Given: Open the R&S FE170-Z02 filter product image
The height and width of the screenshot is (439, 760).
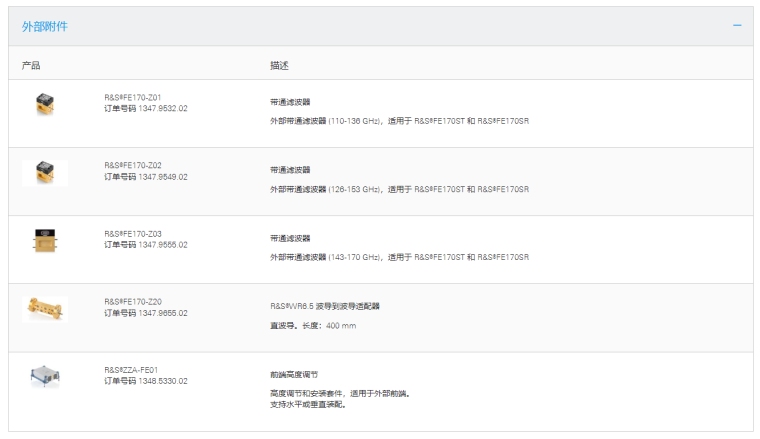Looking at the screenshot, I should coord(45,172).
